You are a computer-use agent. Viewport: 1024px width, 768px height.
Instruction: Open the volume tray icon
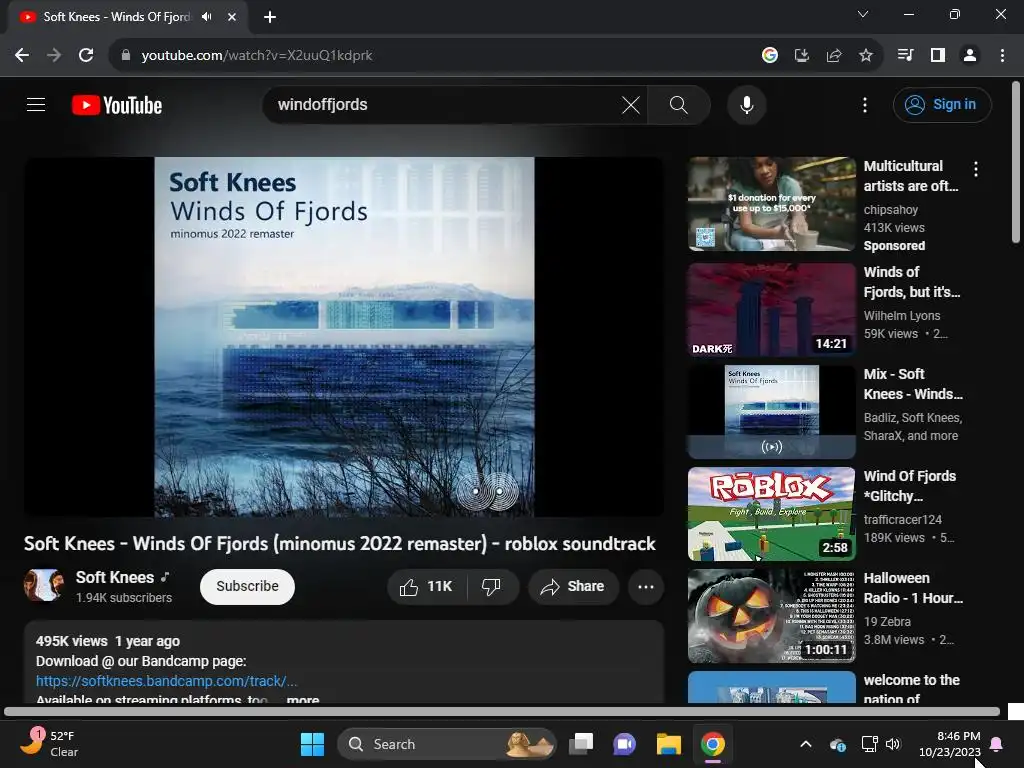point(893,744)
